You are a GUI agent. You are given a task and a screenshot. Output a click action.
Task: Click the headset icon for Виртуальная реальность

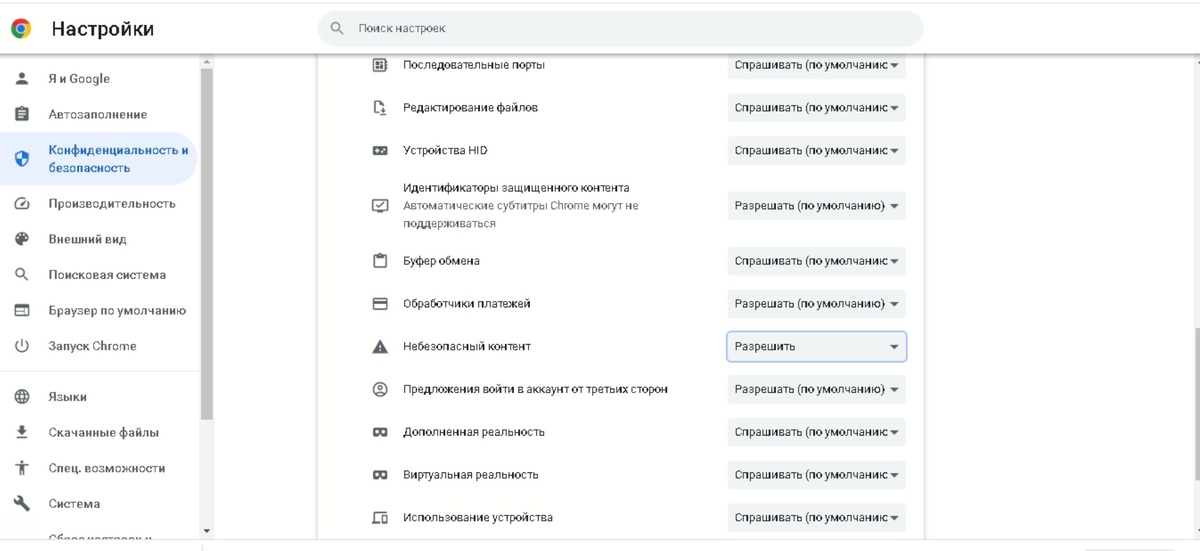tap(379, 475)
